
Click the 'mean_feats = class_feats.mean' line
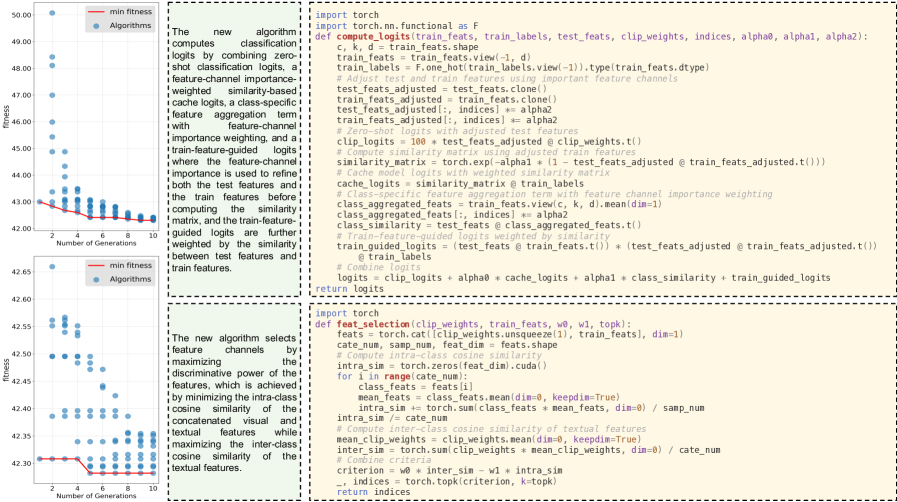coord(489,397)
